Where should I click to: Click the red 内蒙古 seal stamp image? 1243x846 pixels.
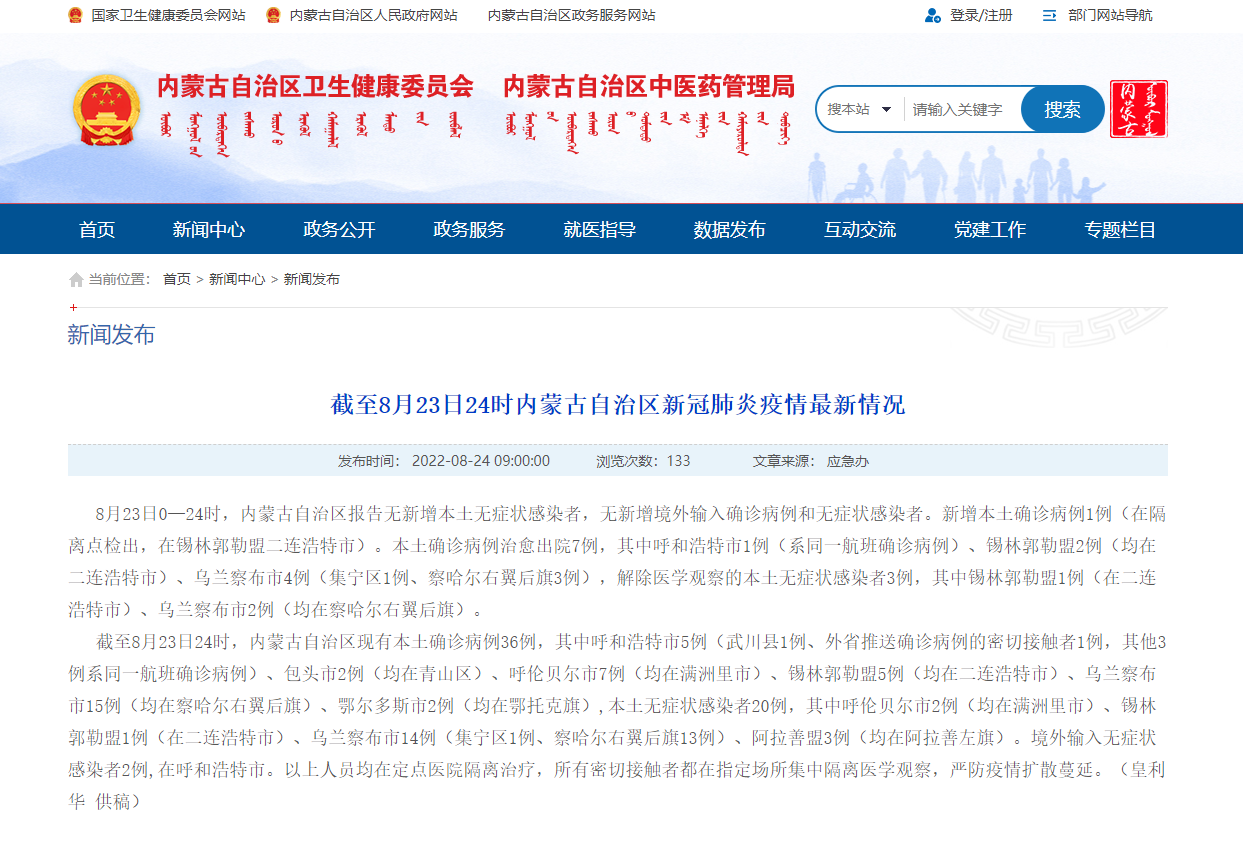tap(1138, 109)
